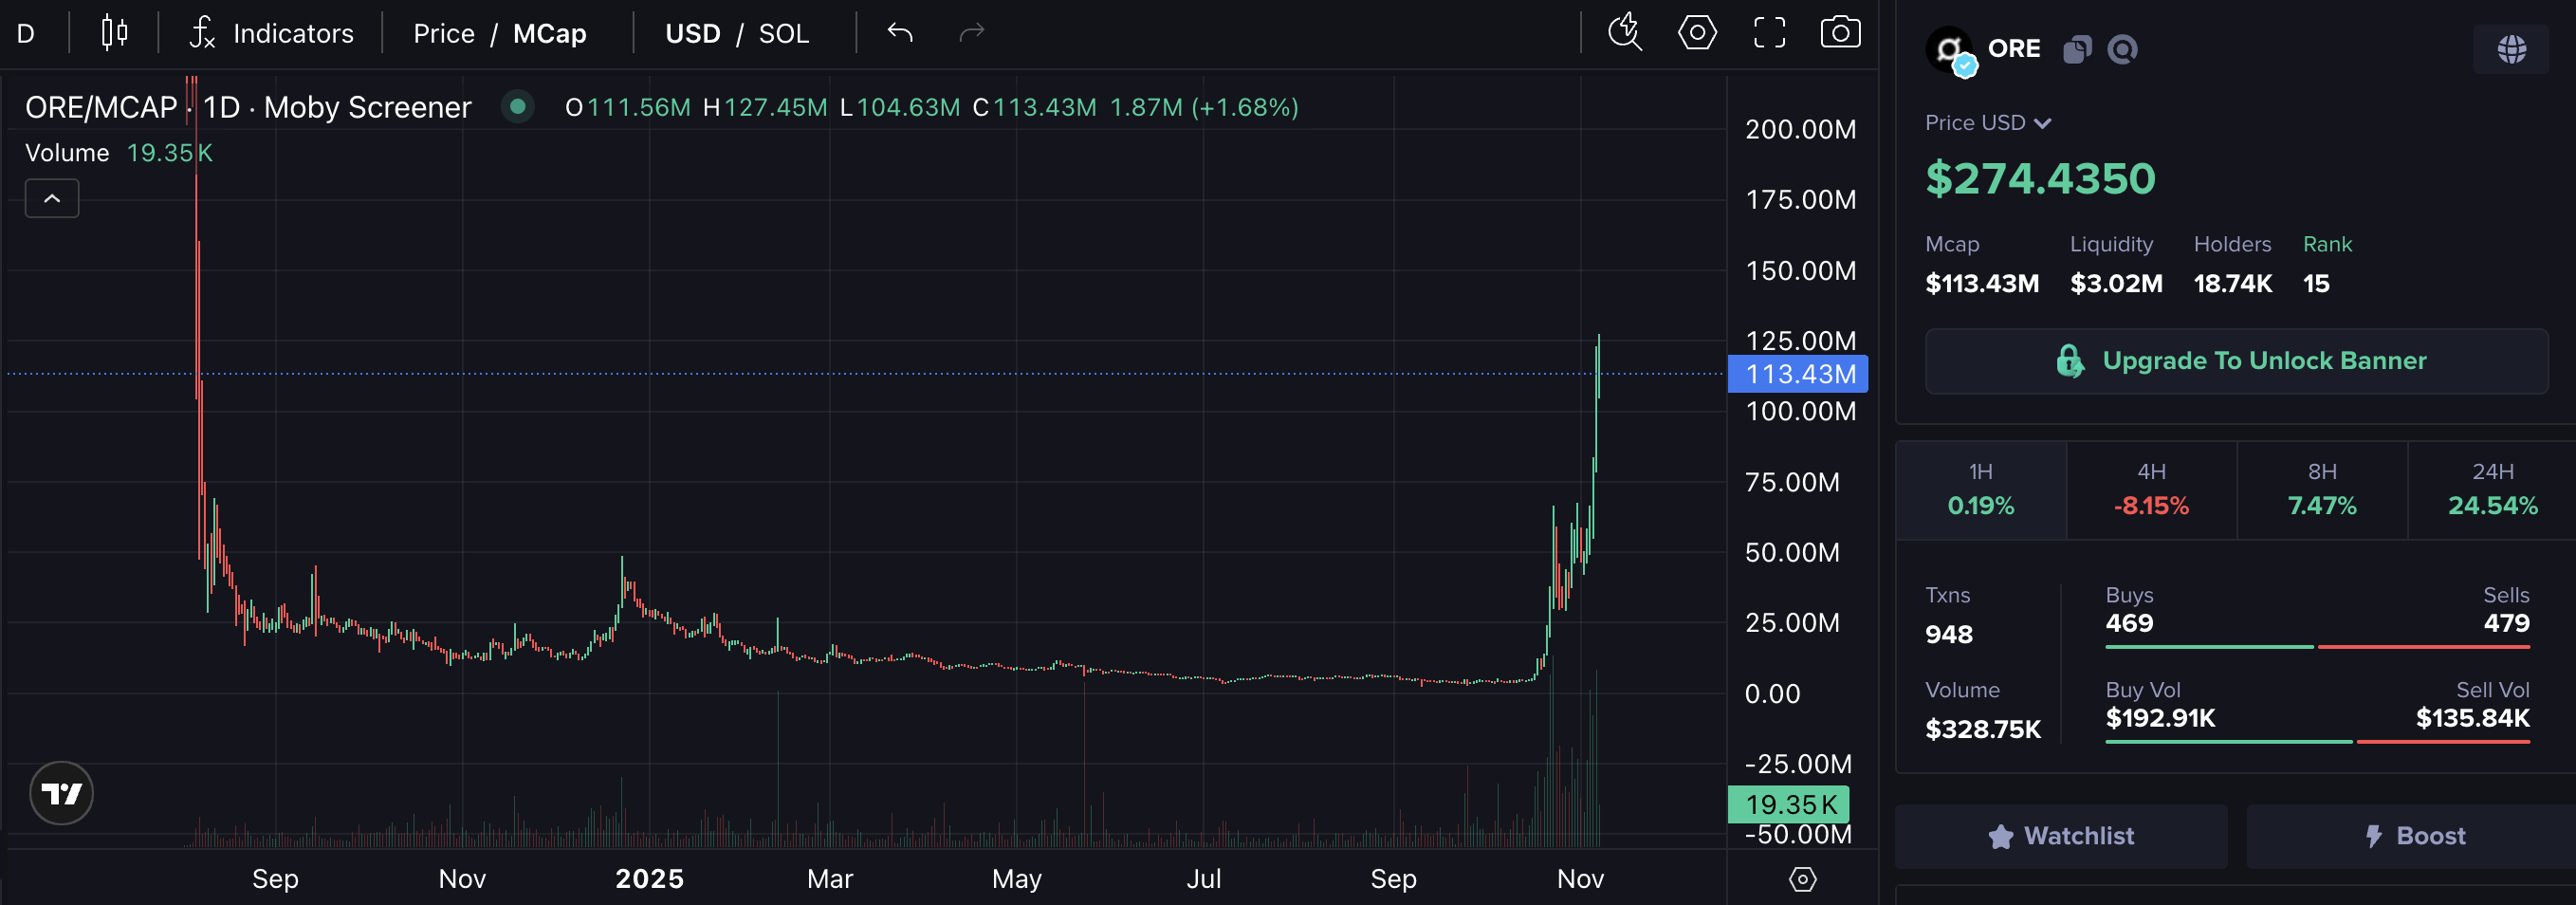Viewport: 2576px width, 905px height.
Task: Select the candlestick chart style icon
Action: pos(113,32)
